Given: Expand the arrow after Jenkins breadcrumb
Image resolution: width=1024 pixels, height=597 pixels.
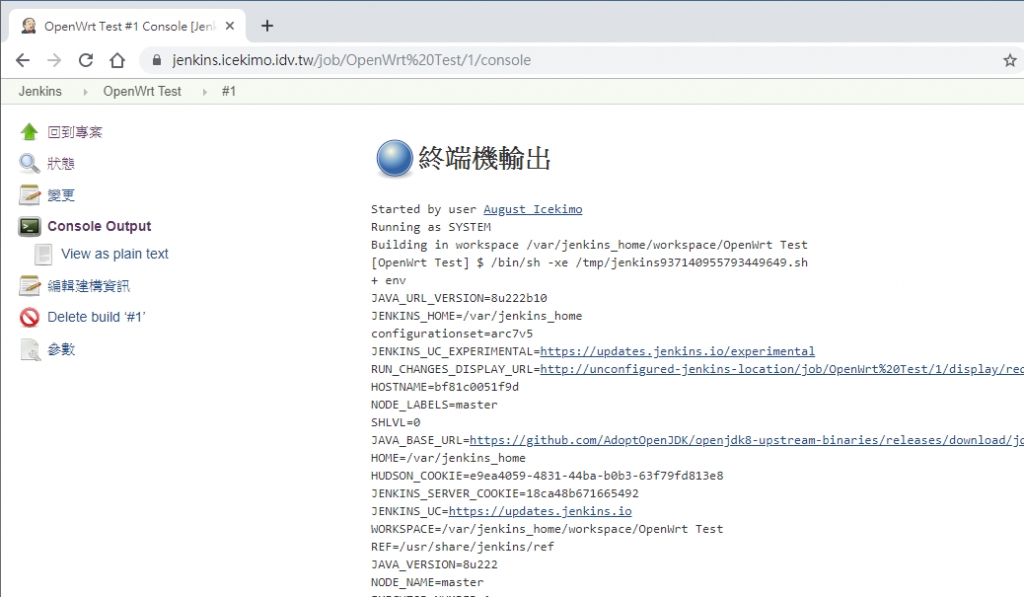Looking at the screenshot, I should 85,92.
